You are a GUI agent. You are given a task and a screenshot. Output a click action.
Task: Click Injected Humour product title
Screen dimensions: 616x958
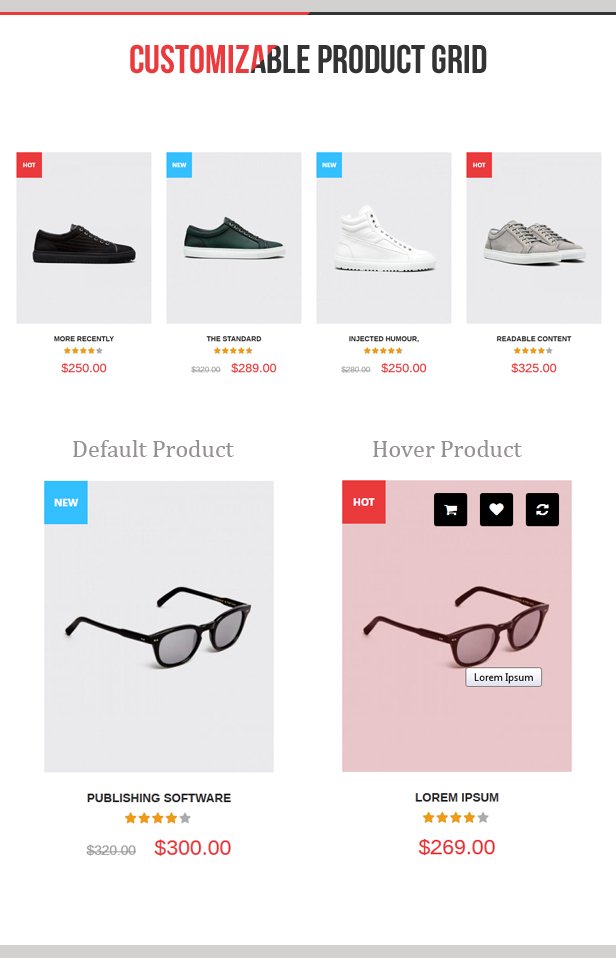point(384,338)
